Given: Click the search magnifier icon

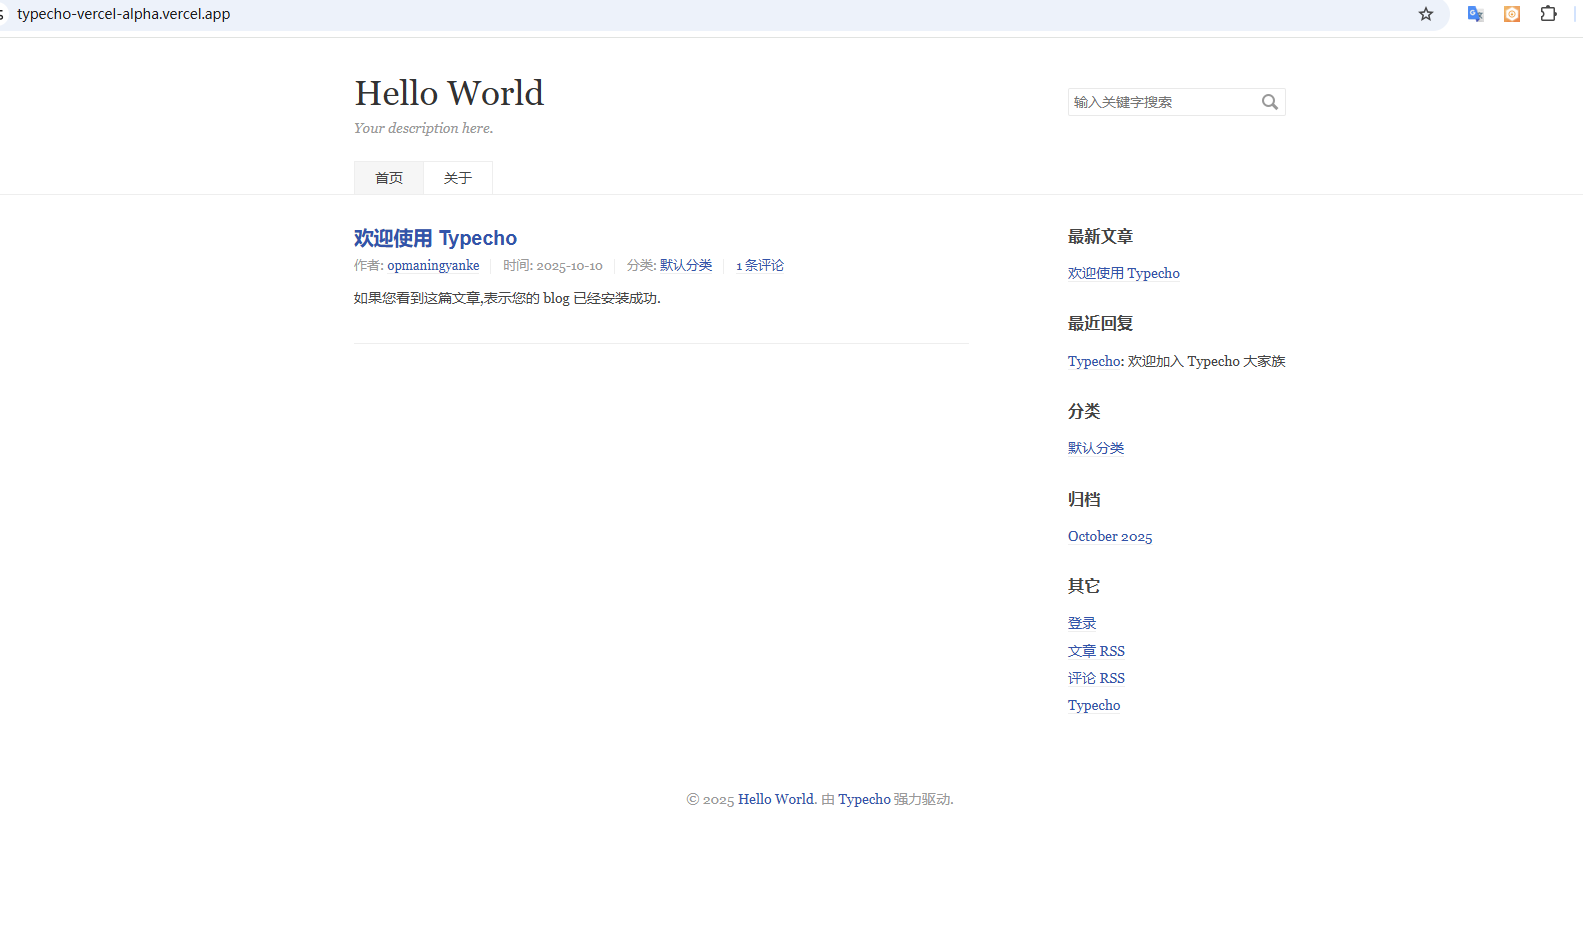Looking at the screenshot, I should pyautogui.click(x=1269, y=102).
